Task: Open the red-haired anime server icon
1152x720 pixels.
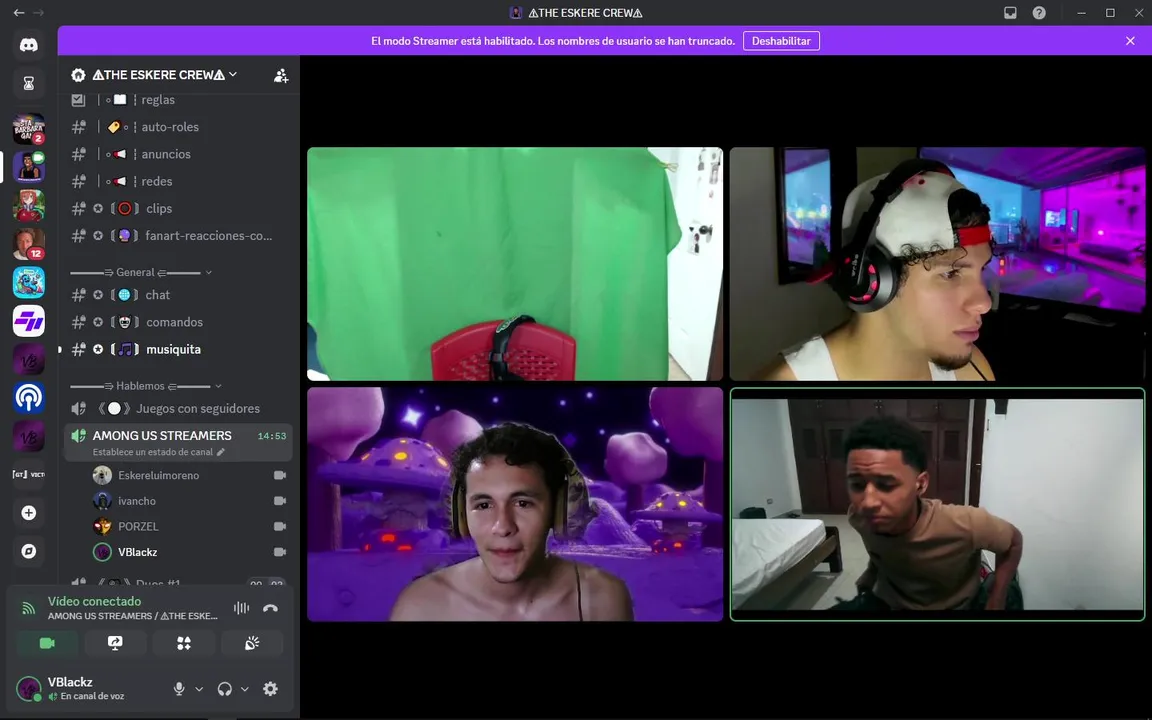Action: (29, 206)
